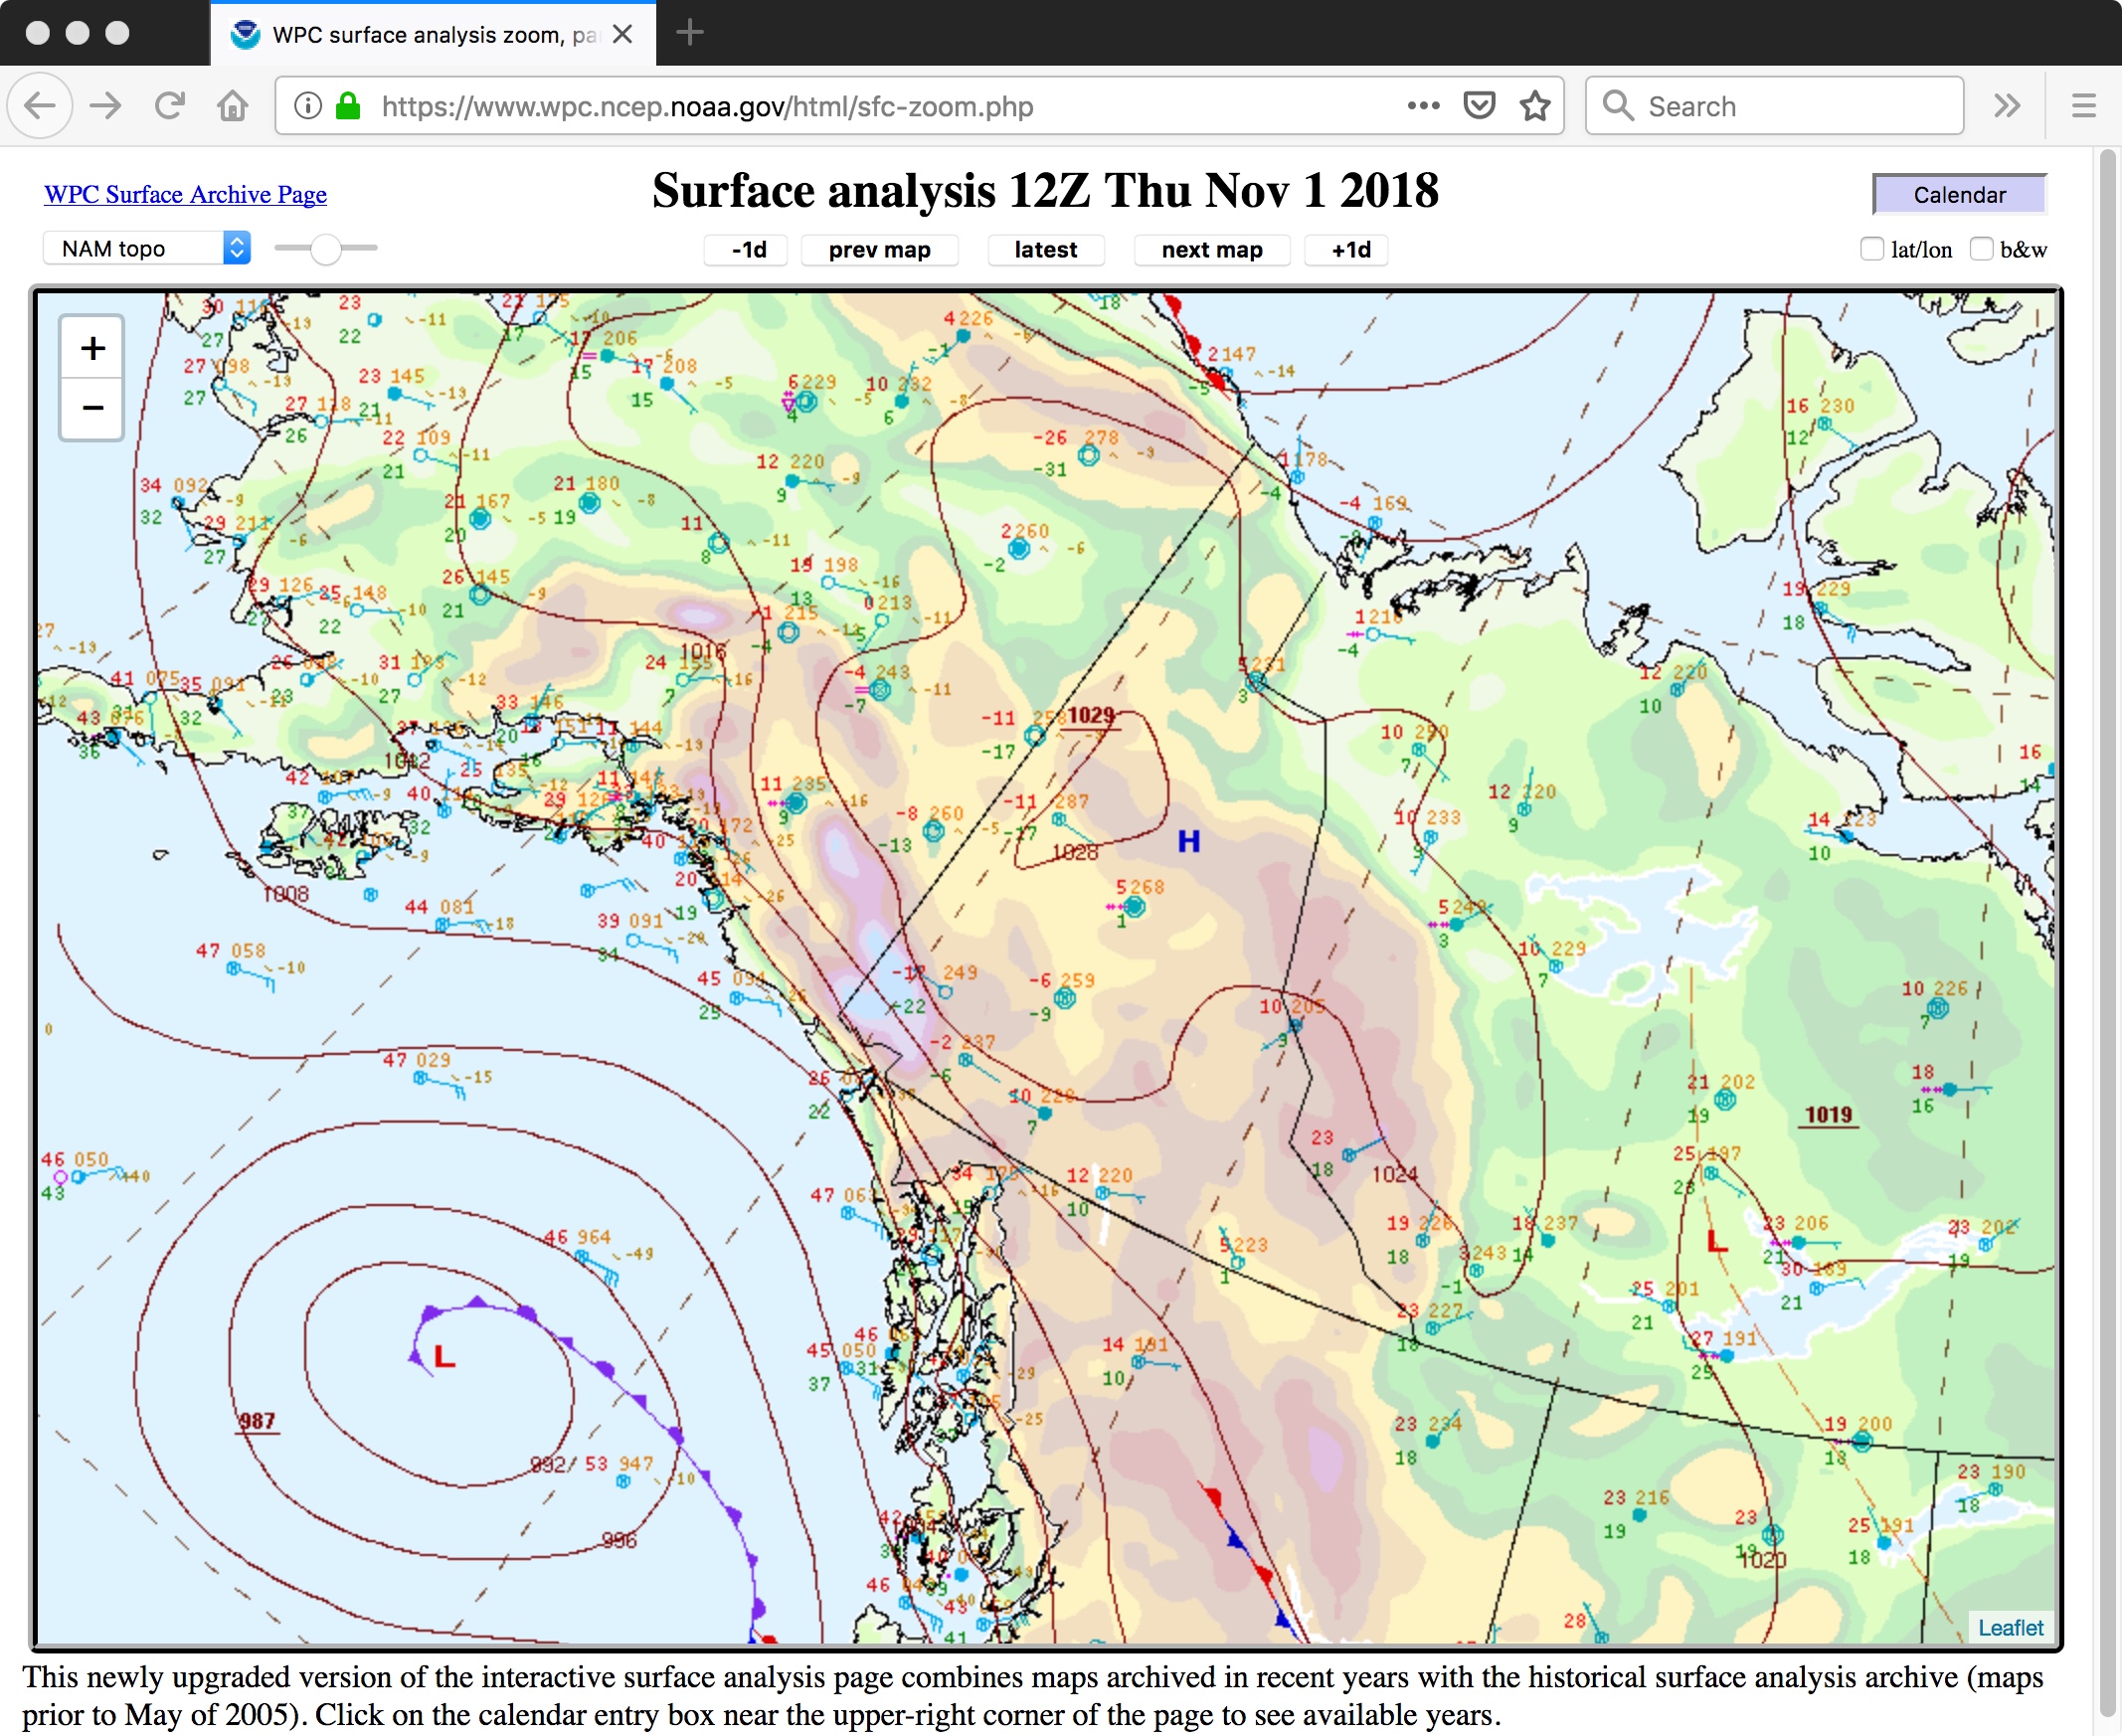
Task: Reload the page
Action: coord(170,105)
